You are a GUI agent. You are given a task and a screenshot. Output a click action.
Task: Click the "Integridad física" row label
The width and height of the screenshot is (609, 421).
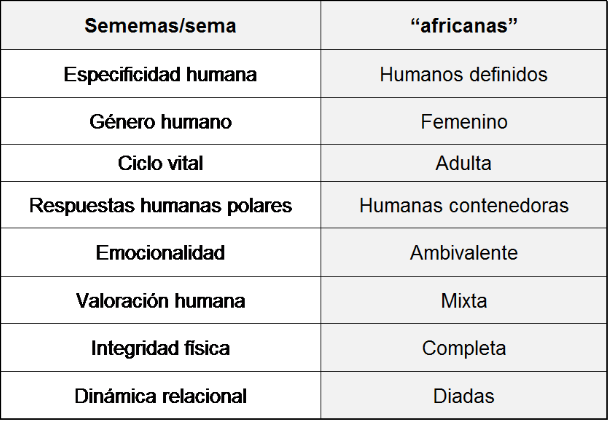[x=160, y=348]
